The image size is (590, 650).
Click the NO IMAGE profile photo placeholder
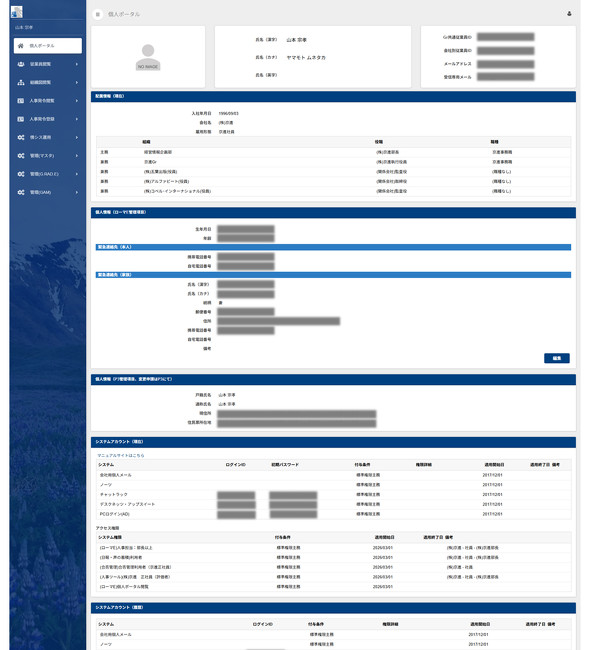tap(148, 57)
